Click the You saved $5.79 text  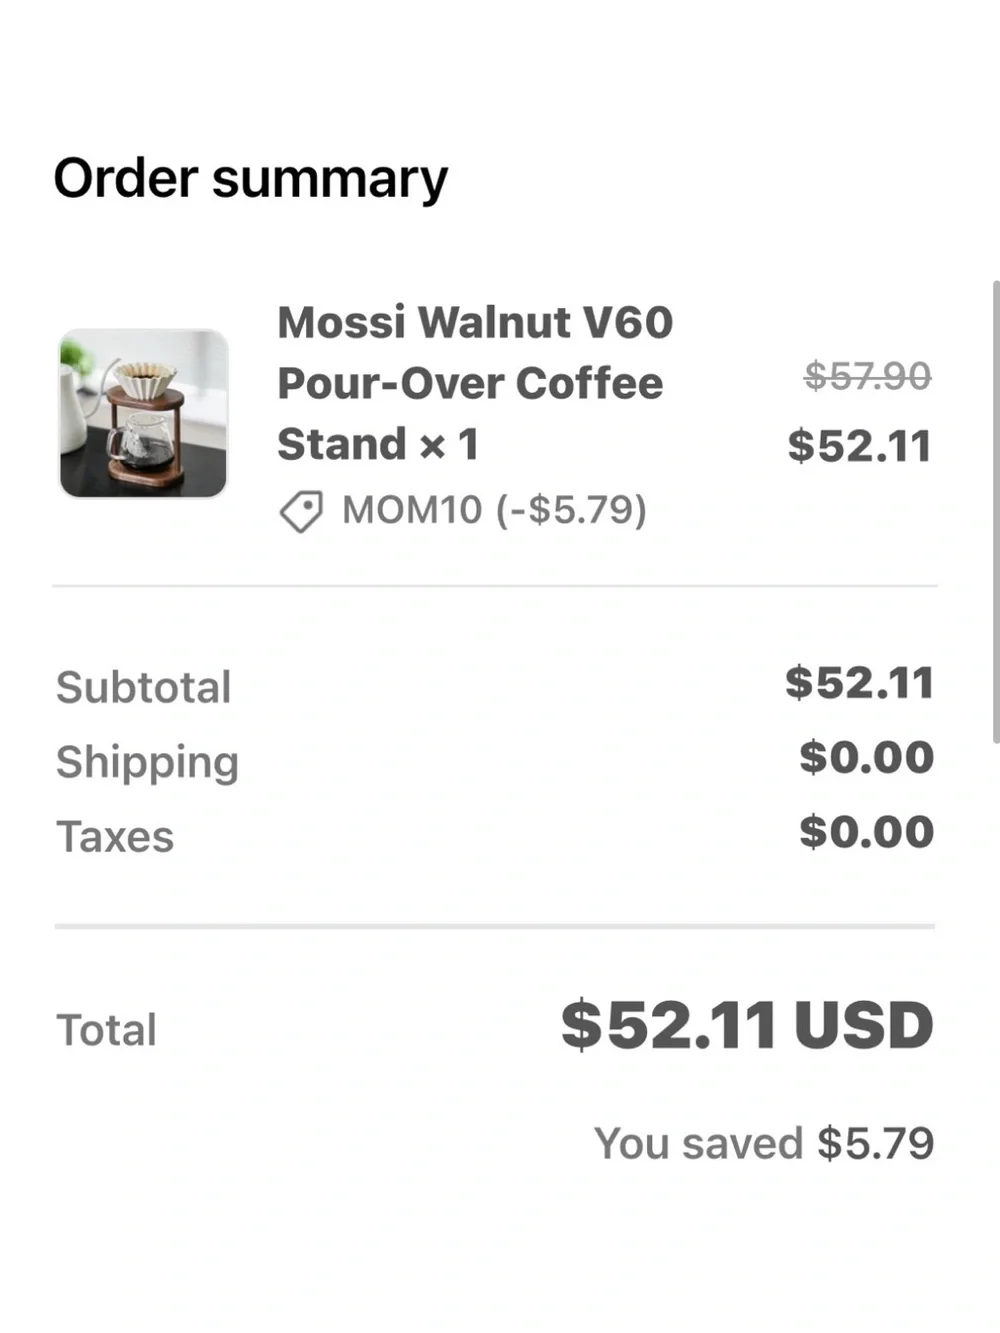coord(764,1143)
